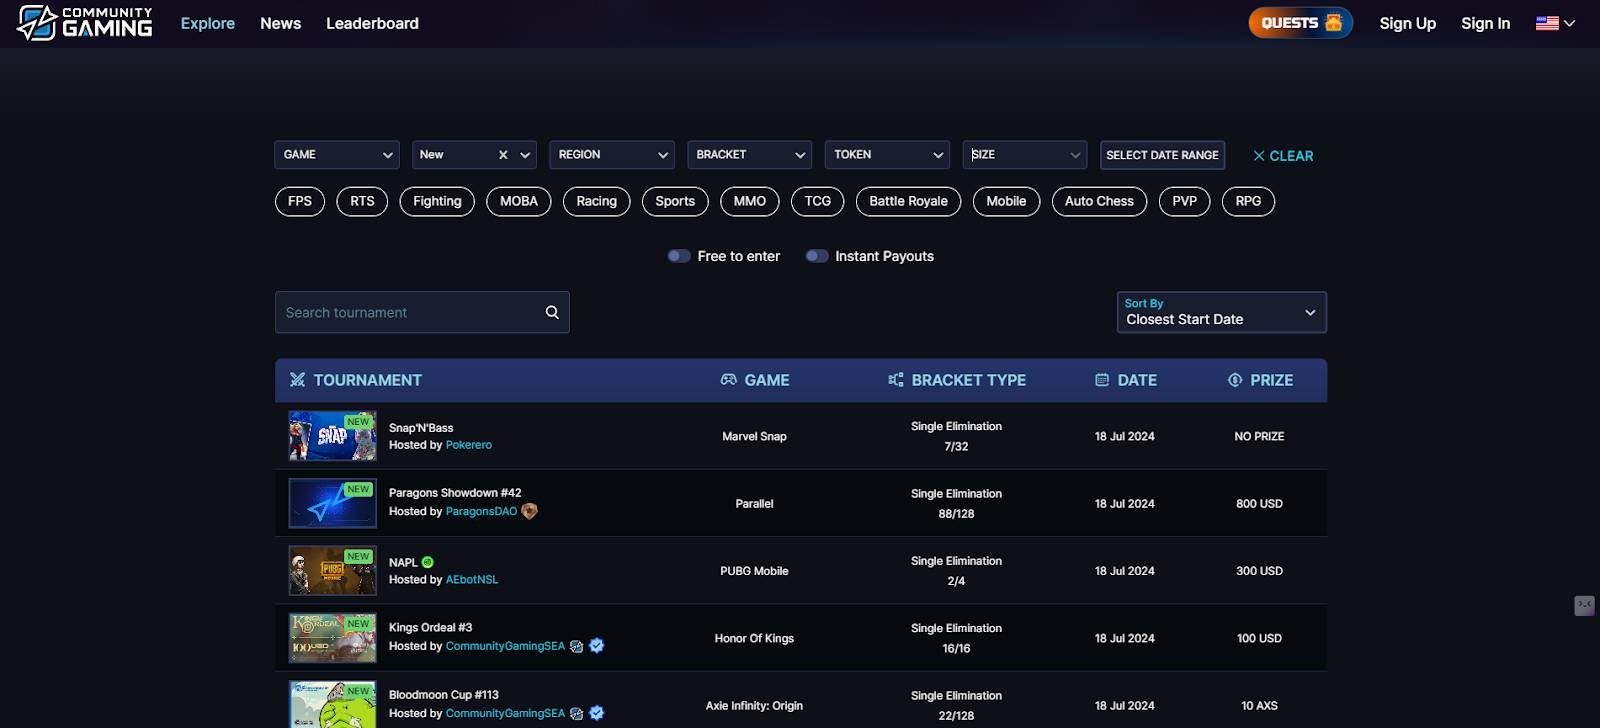Click the search magnifier icon

tap(552, 312)
